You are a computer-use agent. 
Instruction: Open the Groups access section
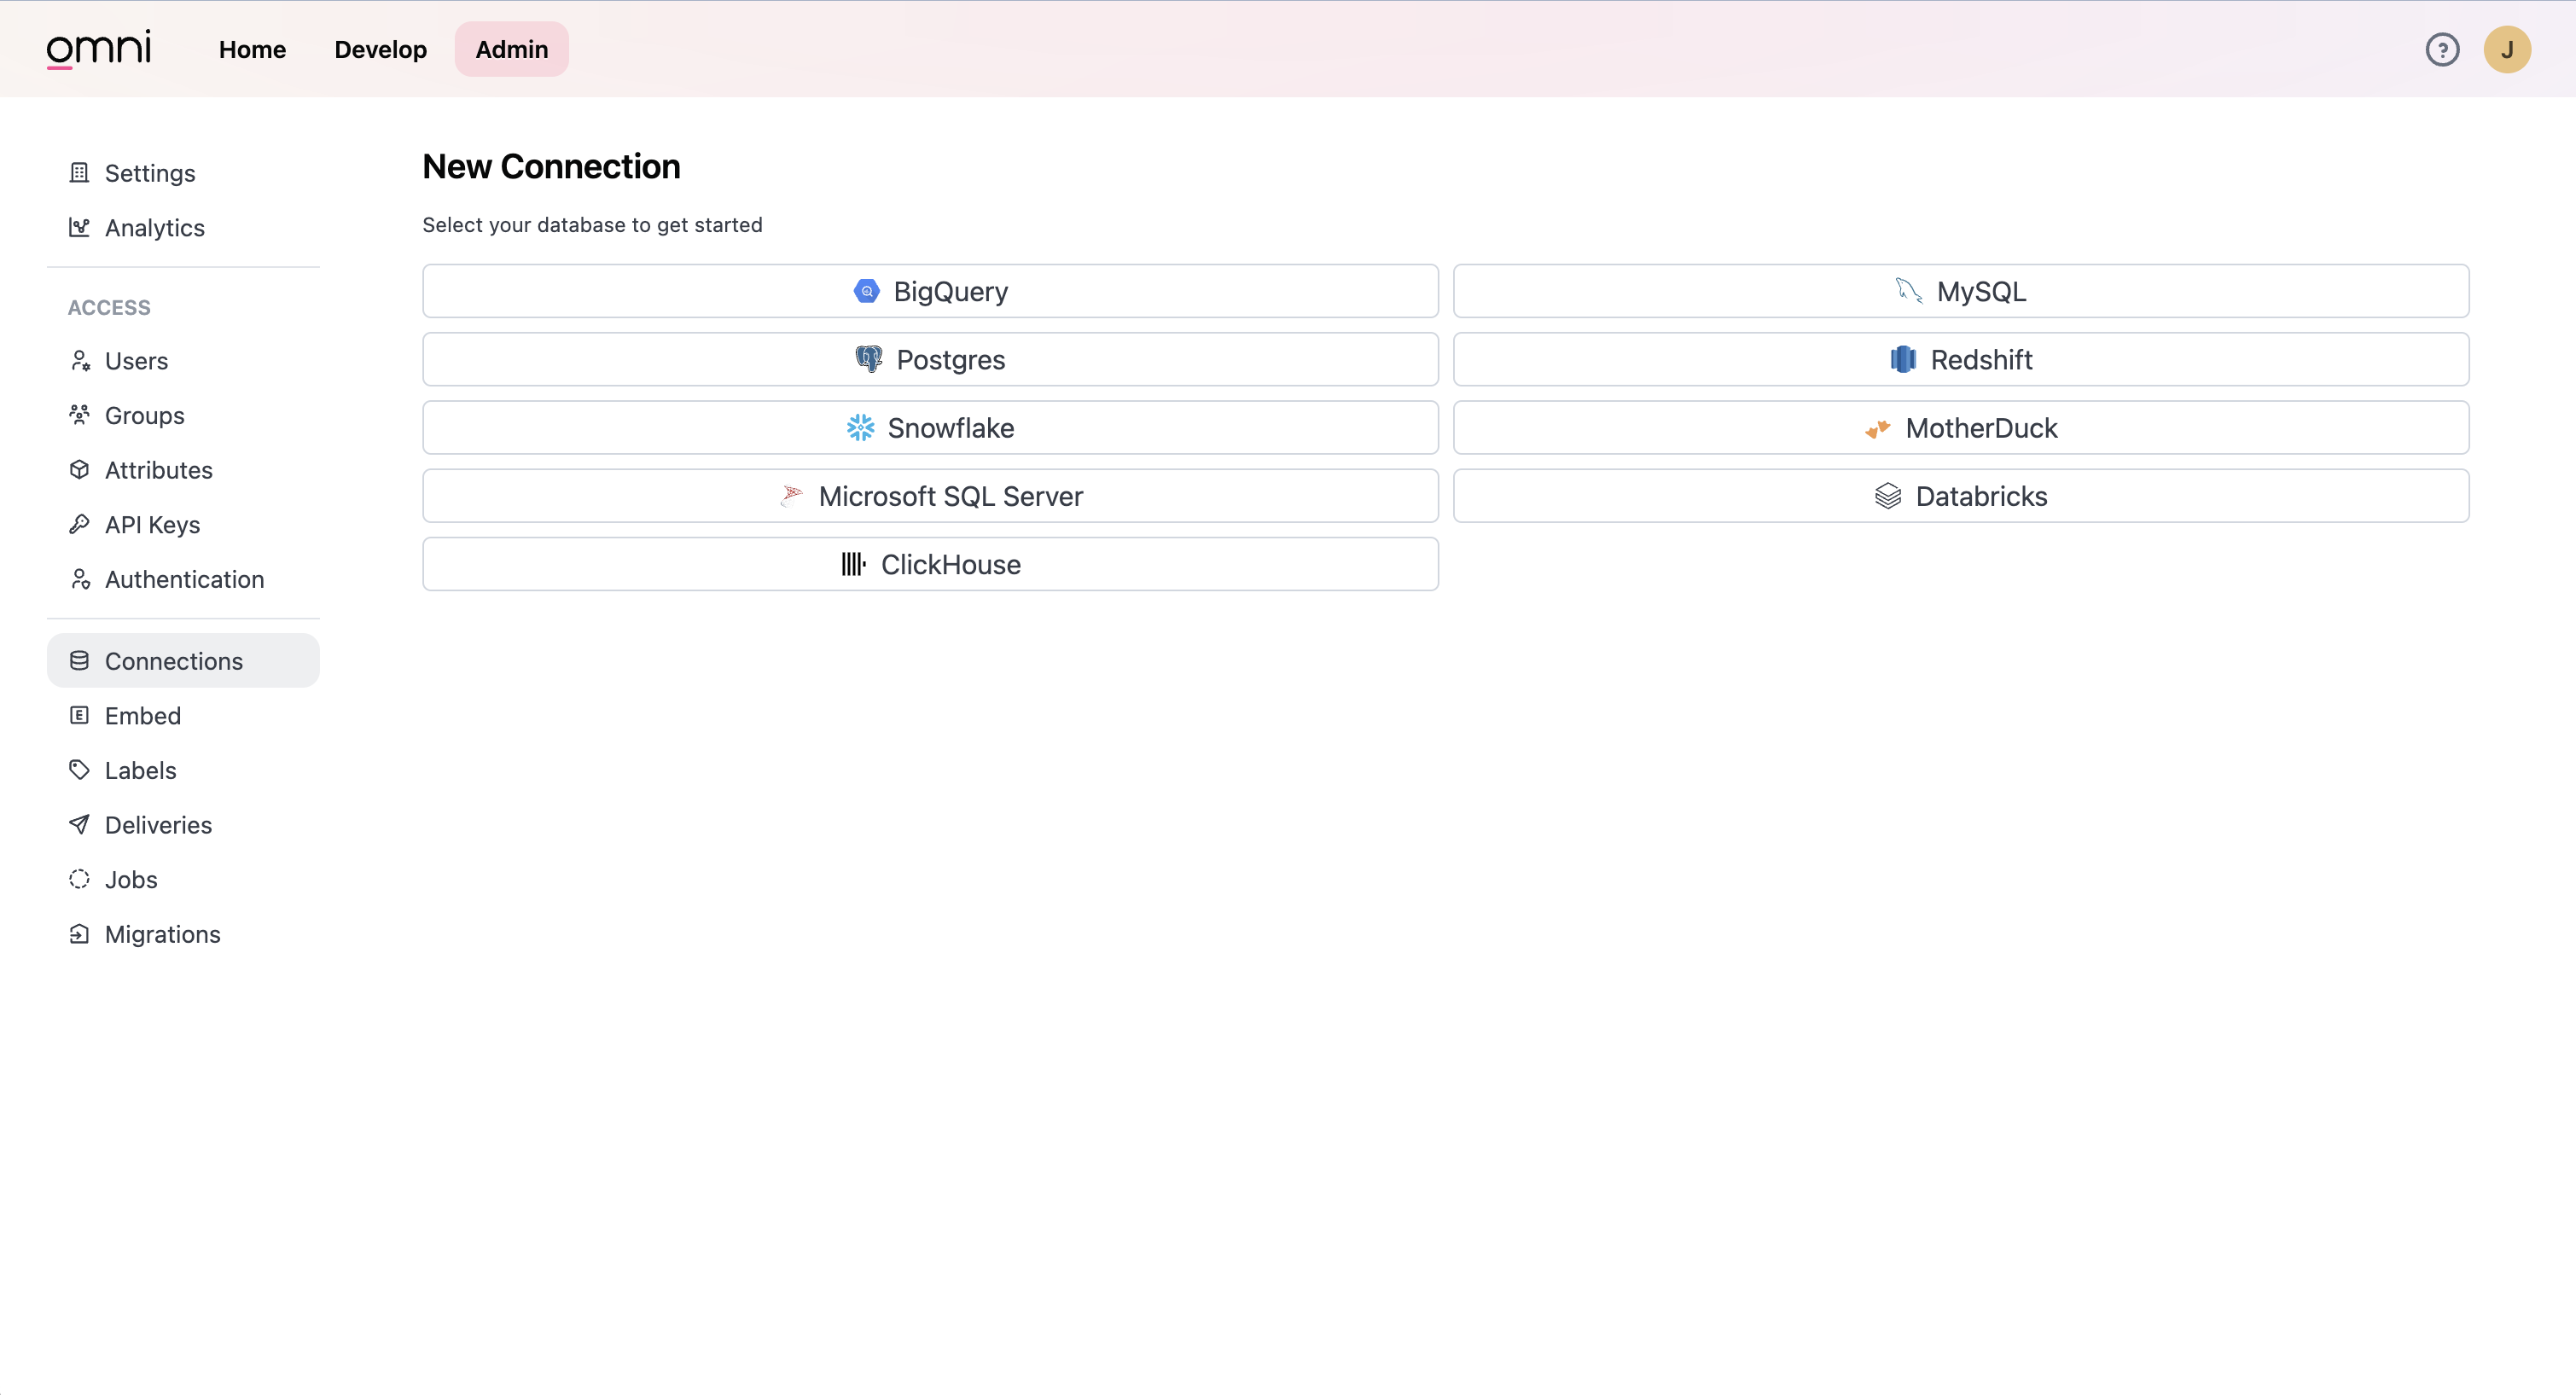146,416
